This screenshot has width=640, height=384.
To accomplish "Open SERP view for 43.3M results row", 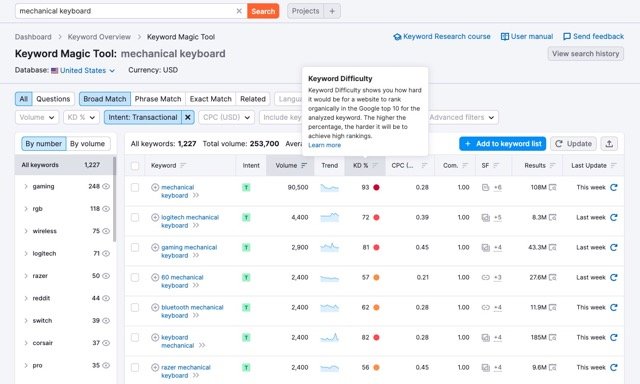I will pos(553,247).
